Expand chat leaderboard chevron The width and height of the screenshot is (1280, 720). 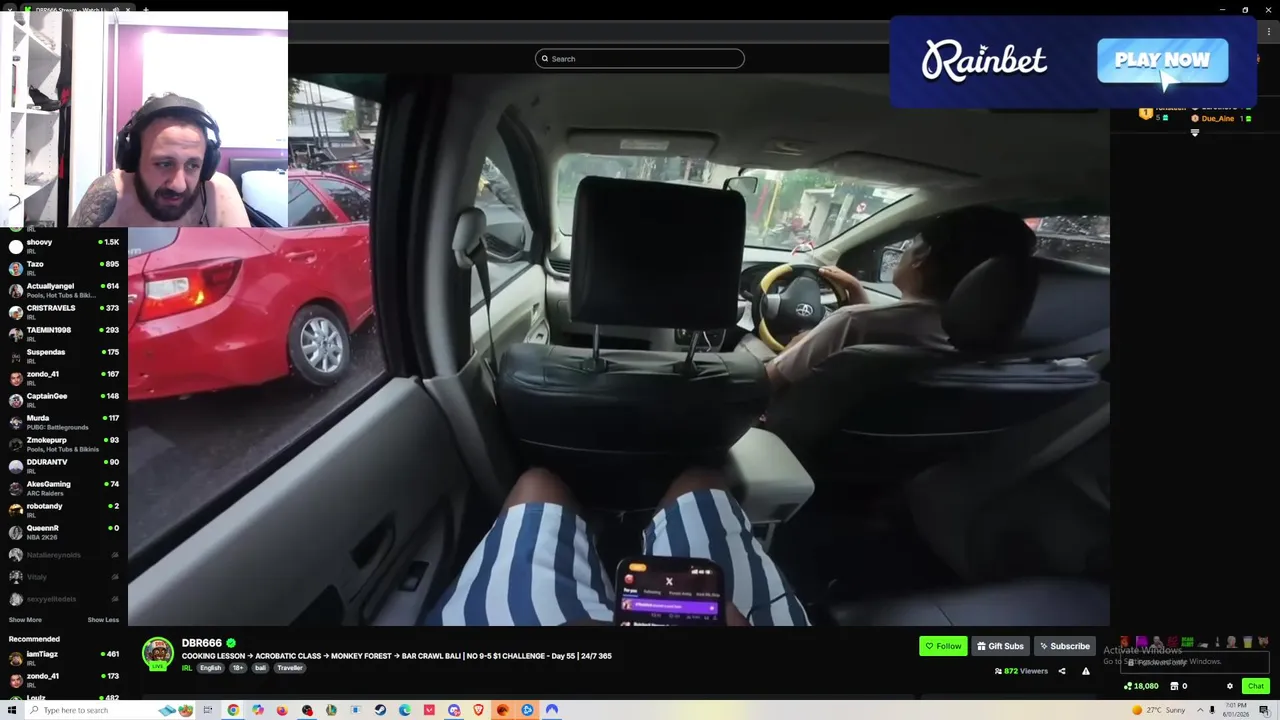(x=1195, y=133)
